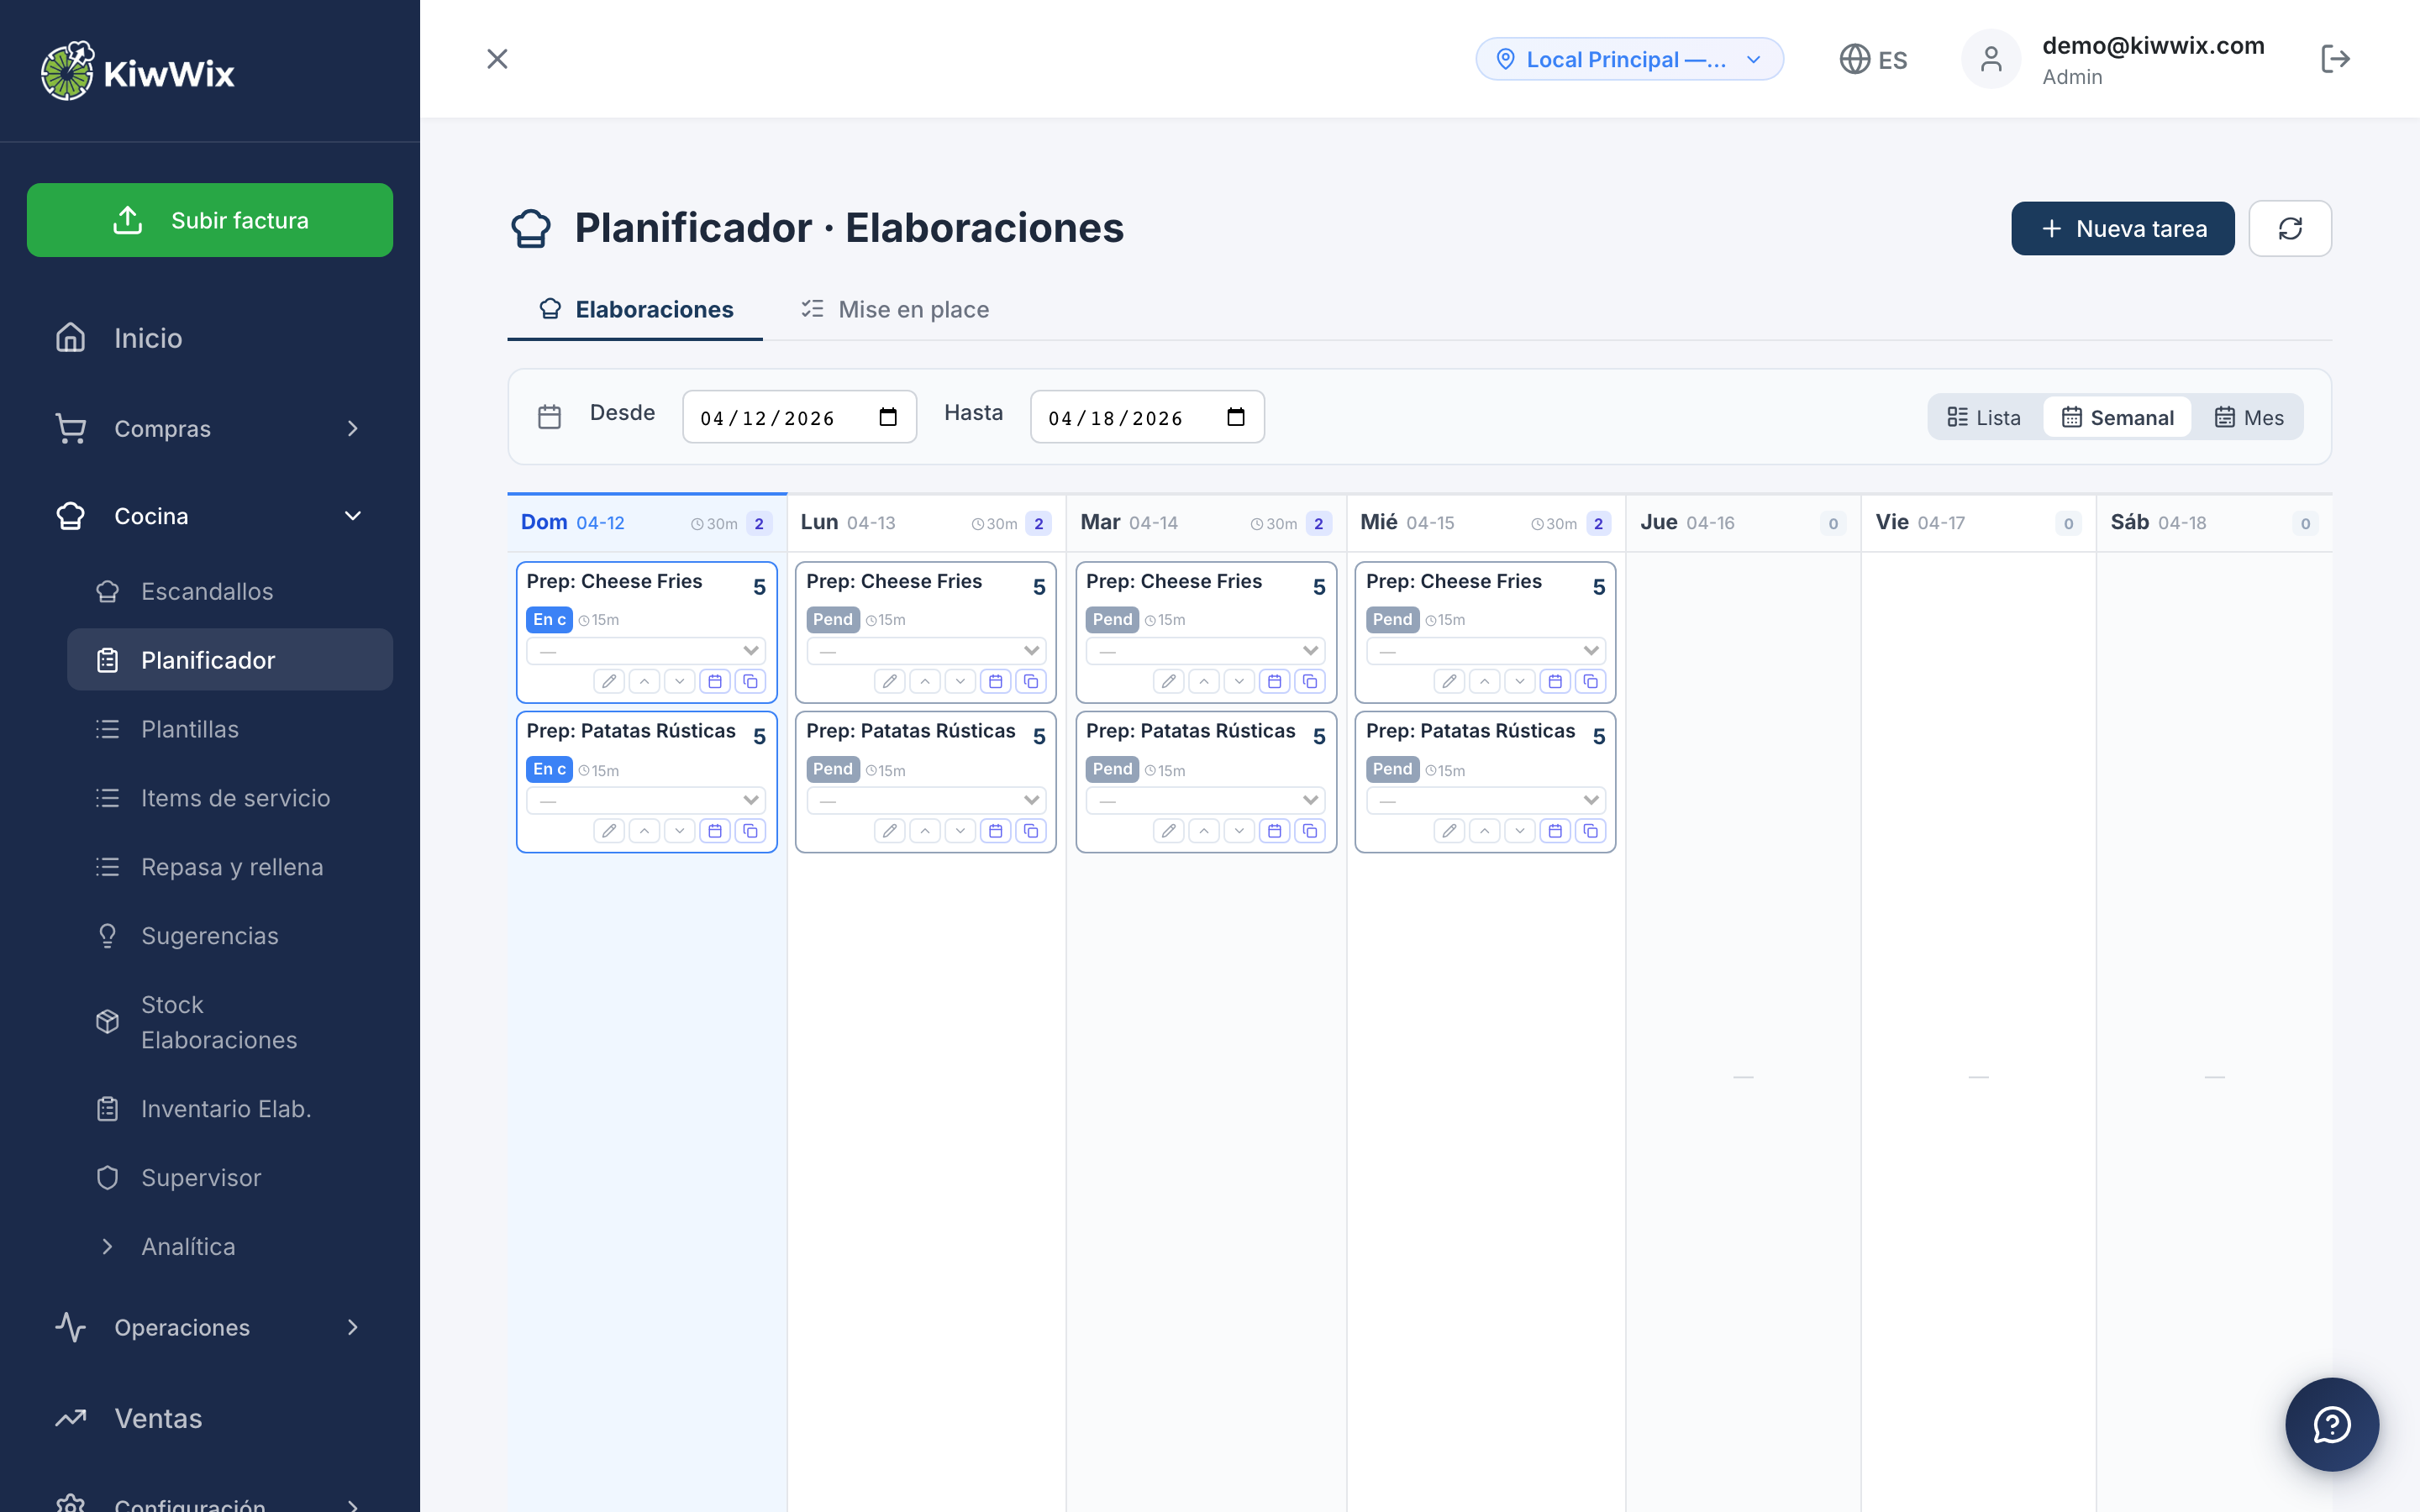The image size is (2420, 1512).
Task: Open Plantillas in the sidebar
Action: [x=190, y=729]
